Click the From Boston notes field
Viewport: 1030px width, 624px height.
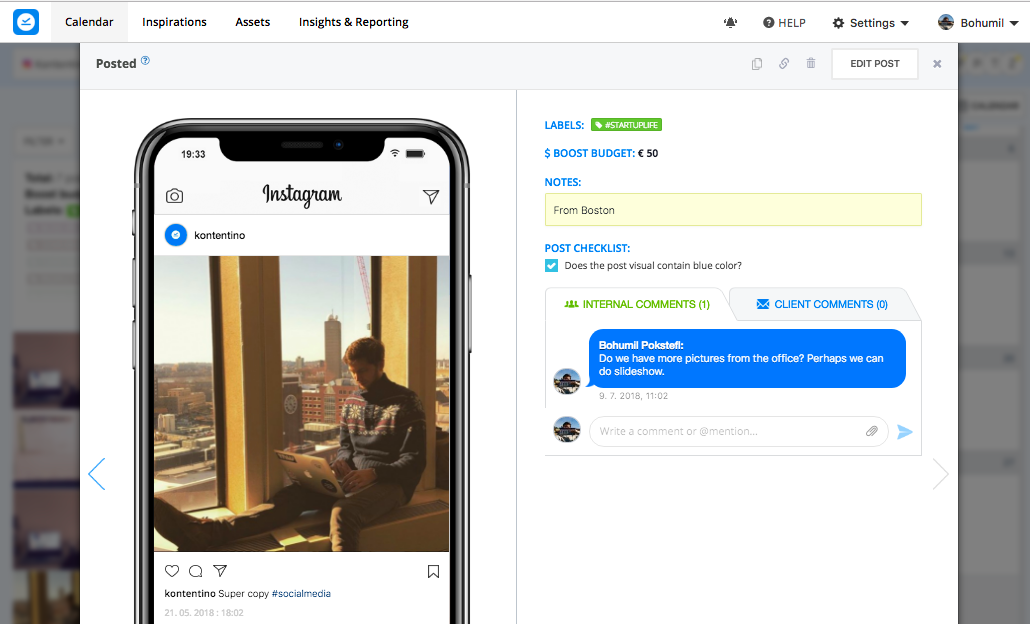tap(732, 210)
